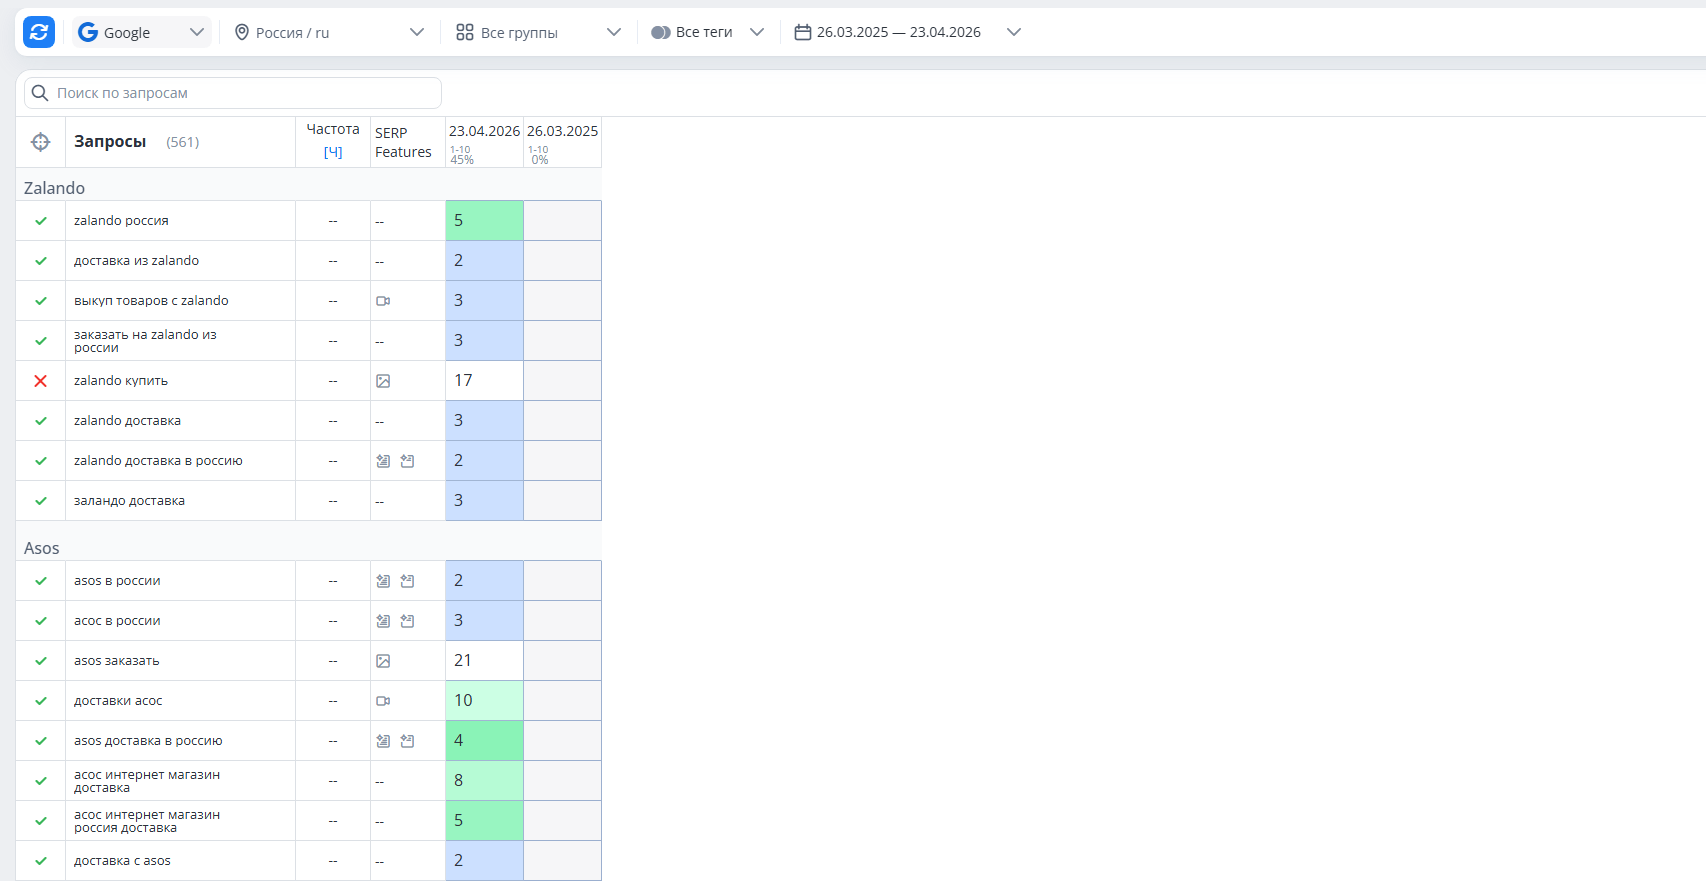
Task: Toggle checkmark for zalando доставка в россию
Action: [x=41, y=461]
